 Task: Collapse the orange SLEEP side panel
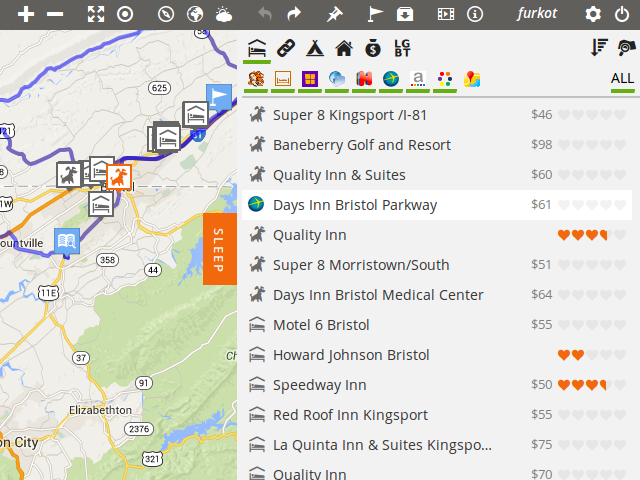(219, 249)
